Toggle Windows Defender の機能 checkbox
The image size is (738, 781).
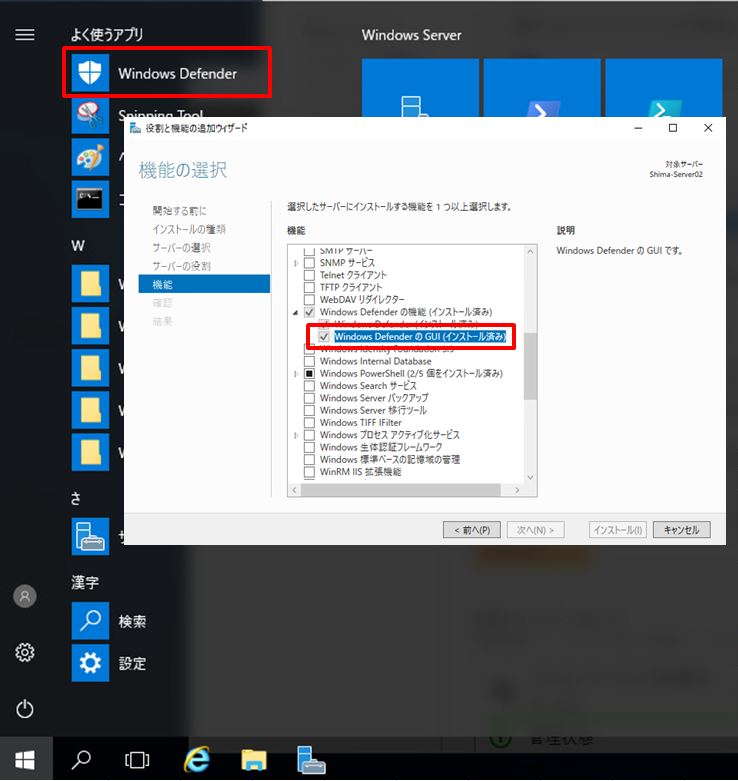pyautogui.click(x=309, y=312)
